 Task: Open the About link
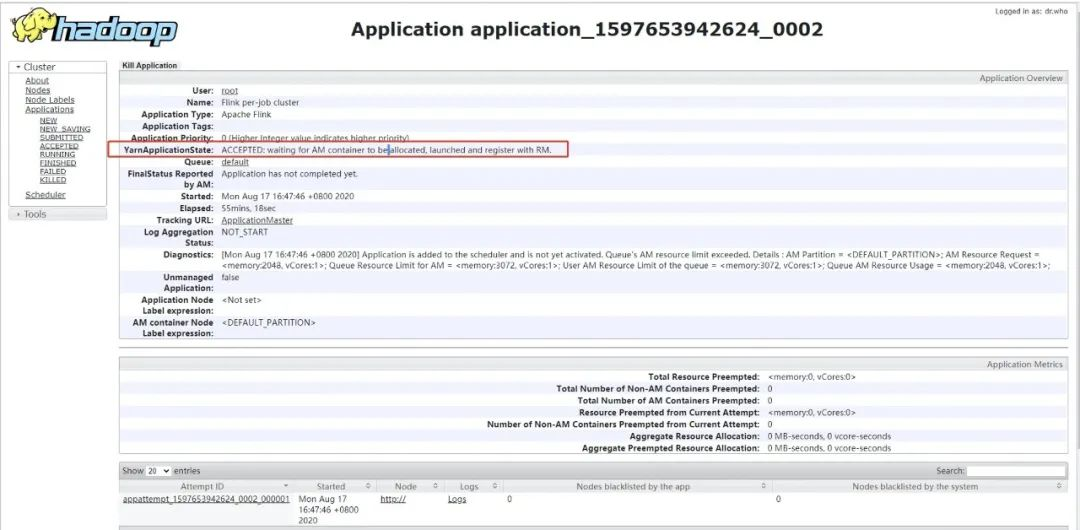[x=37, y=81]
